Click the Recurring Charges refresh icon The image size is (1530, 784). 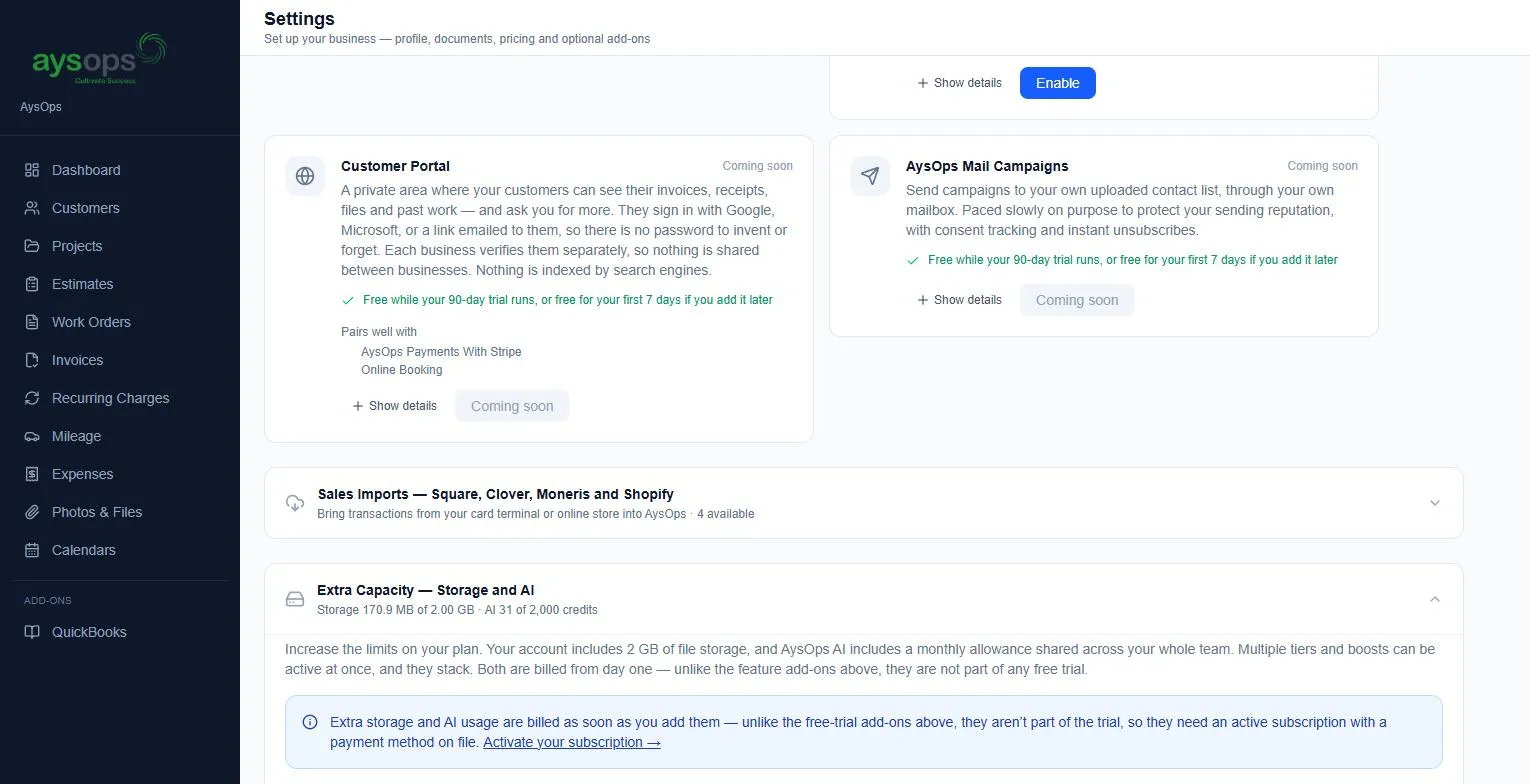pos(32,398)
